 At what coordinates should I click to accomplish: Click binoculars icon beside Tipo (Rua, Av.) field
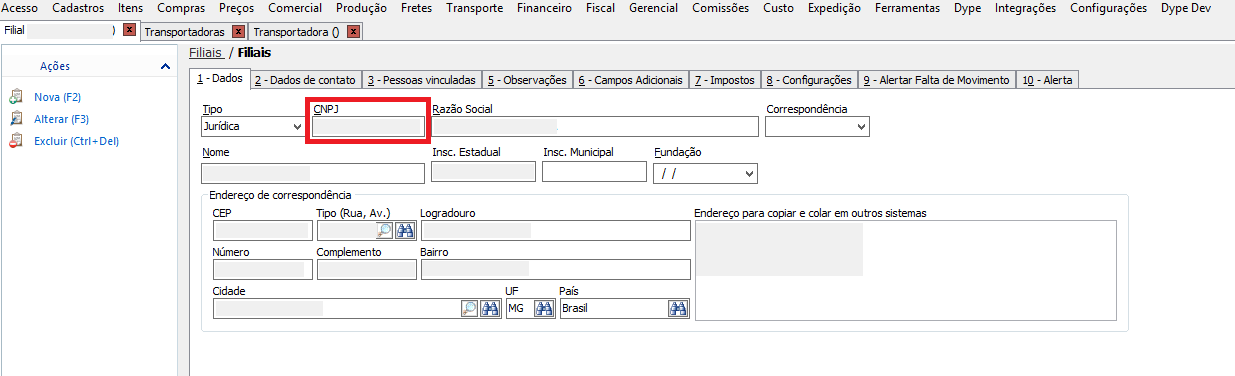(x=404, y=230)
